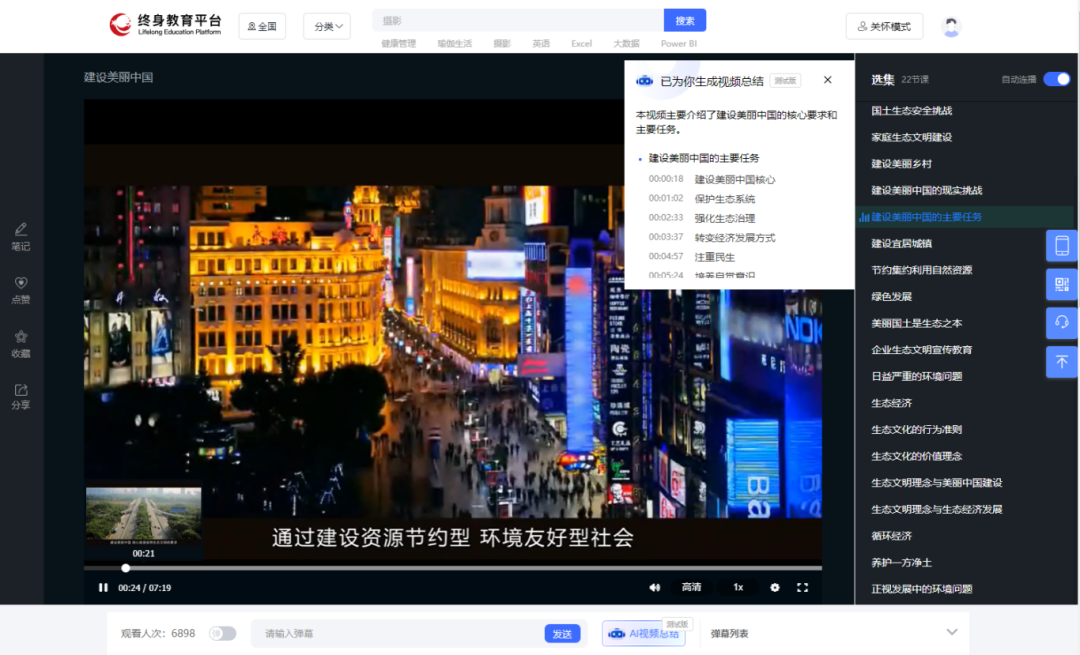Click the 发送 send button
Image resolution: width=1080 pixels, height=655 pixels.
click(x=562, y=634)
